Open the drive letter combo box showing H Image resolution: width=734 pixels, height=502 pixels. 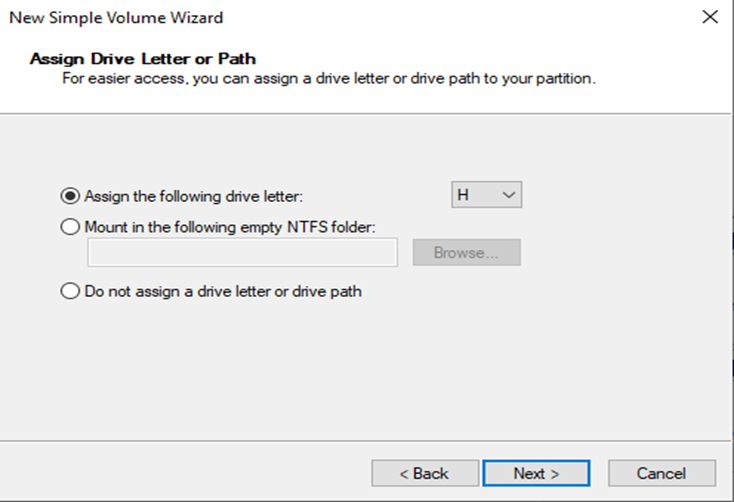[x=486, y=196]
